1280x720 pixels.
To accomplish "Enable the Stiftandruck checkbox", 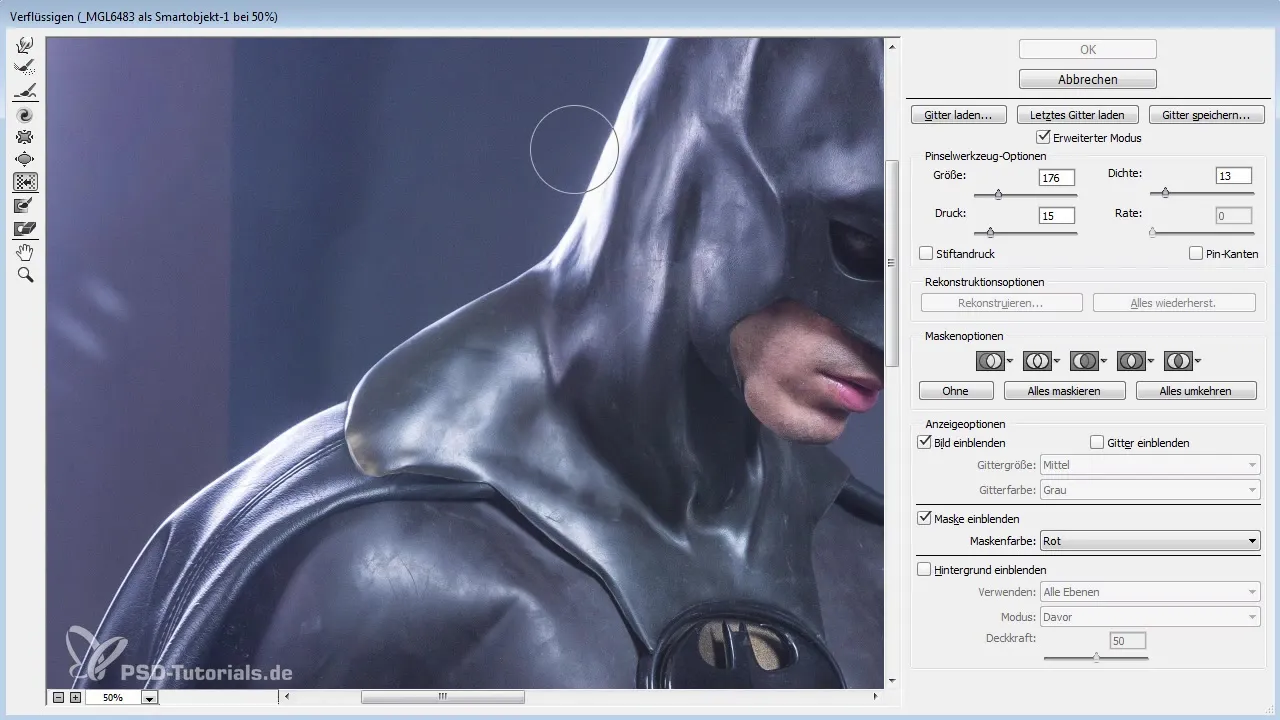I will (926, 254).
